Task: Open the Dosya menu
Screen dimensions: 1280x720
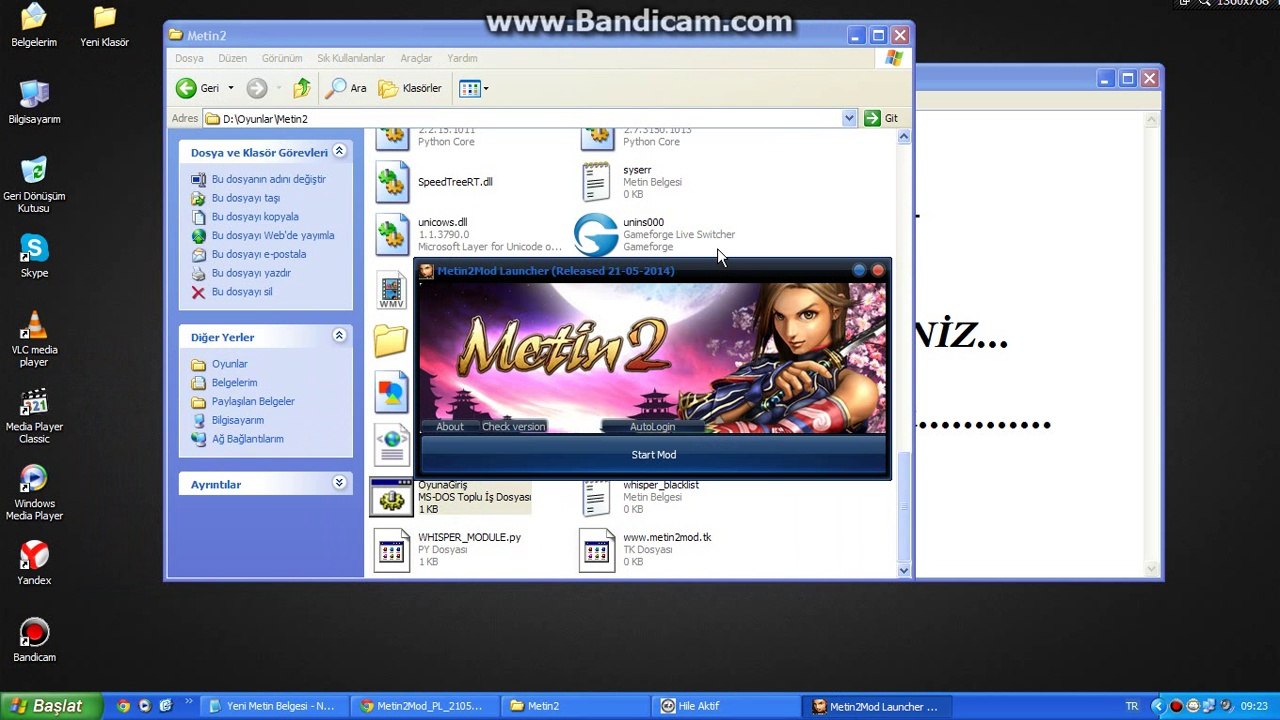Action: pyautogui.click(x=189, y=58)
